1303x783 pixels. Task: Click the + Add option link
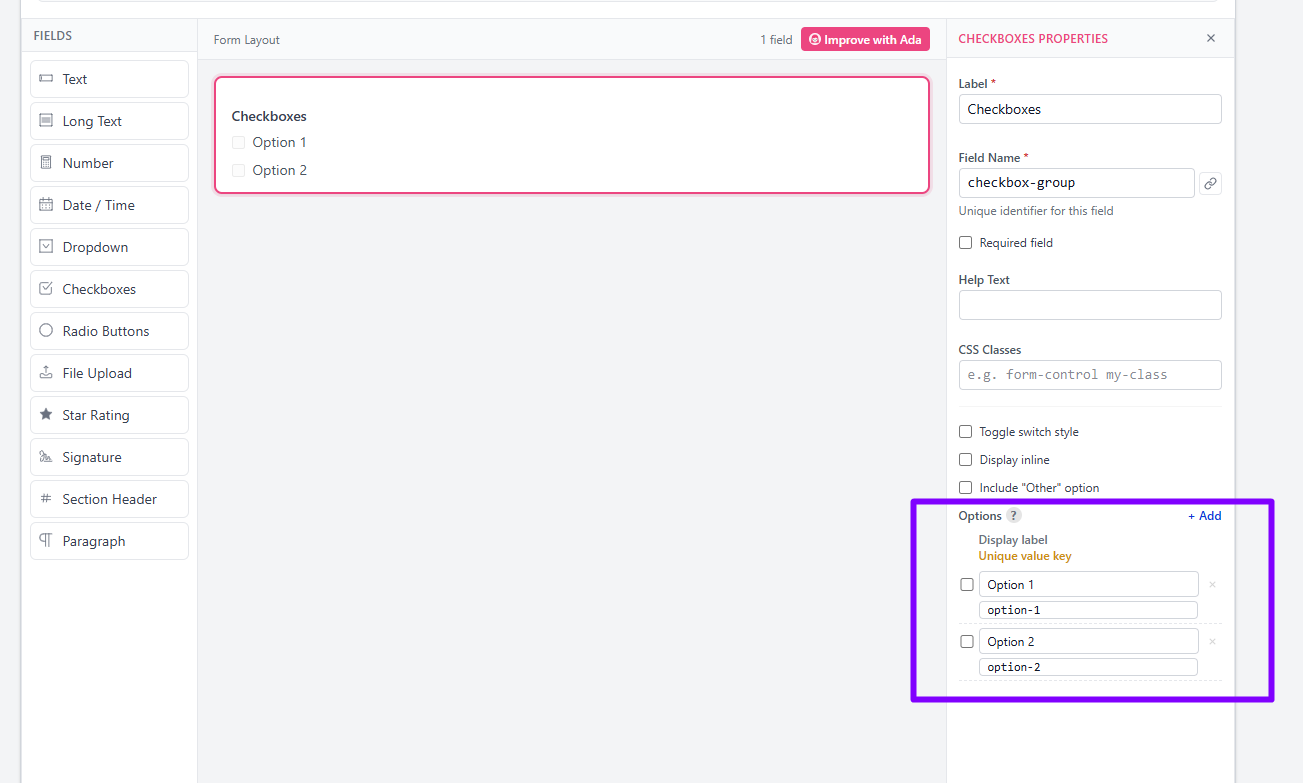(x=1204, y=516)
